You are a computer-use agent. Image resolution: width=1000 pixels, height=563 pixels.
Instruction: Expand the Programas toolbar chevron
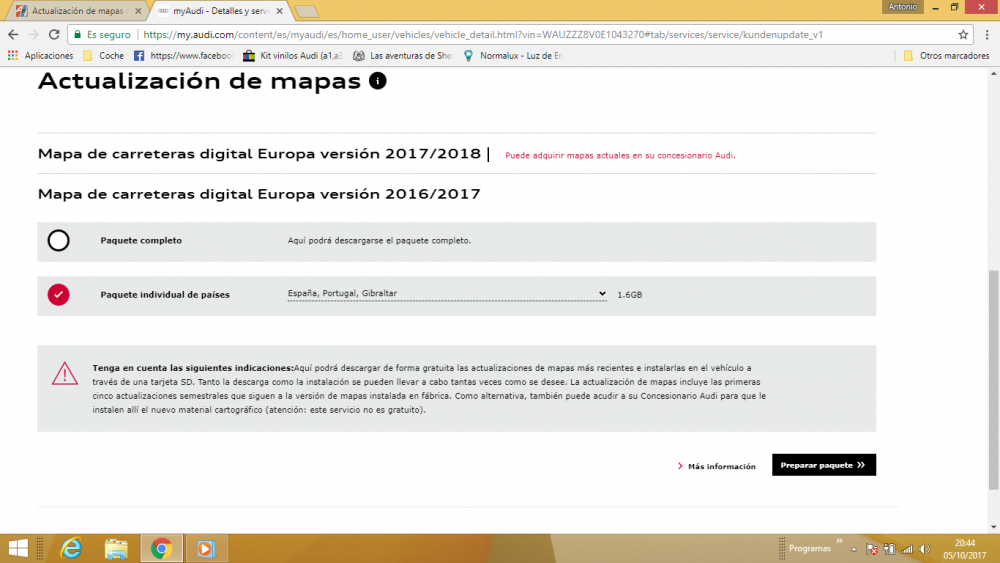(x=839, y=541)
